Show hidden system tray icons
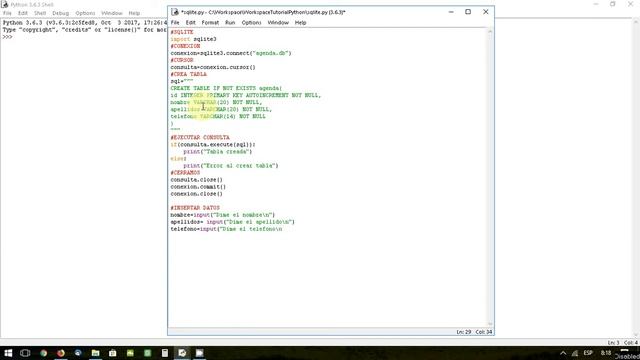The image size is (640, 360). point(563,353)
